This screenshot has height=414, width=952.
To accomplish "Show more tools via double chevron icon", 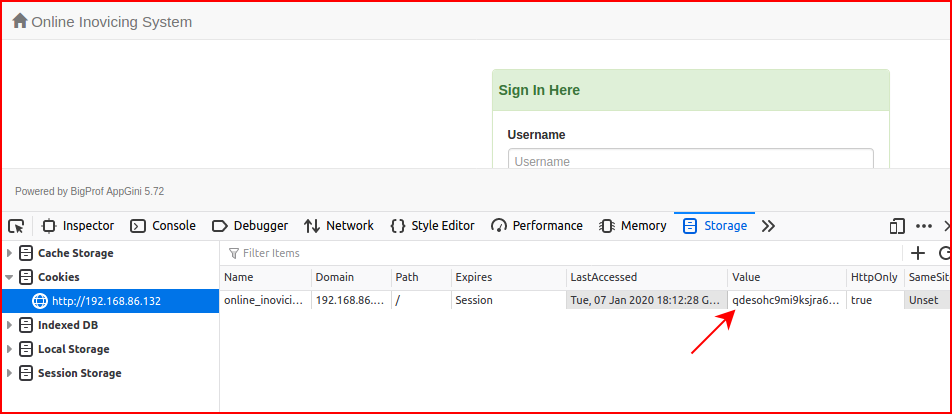I will pos(768,226).
